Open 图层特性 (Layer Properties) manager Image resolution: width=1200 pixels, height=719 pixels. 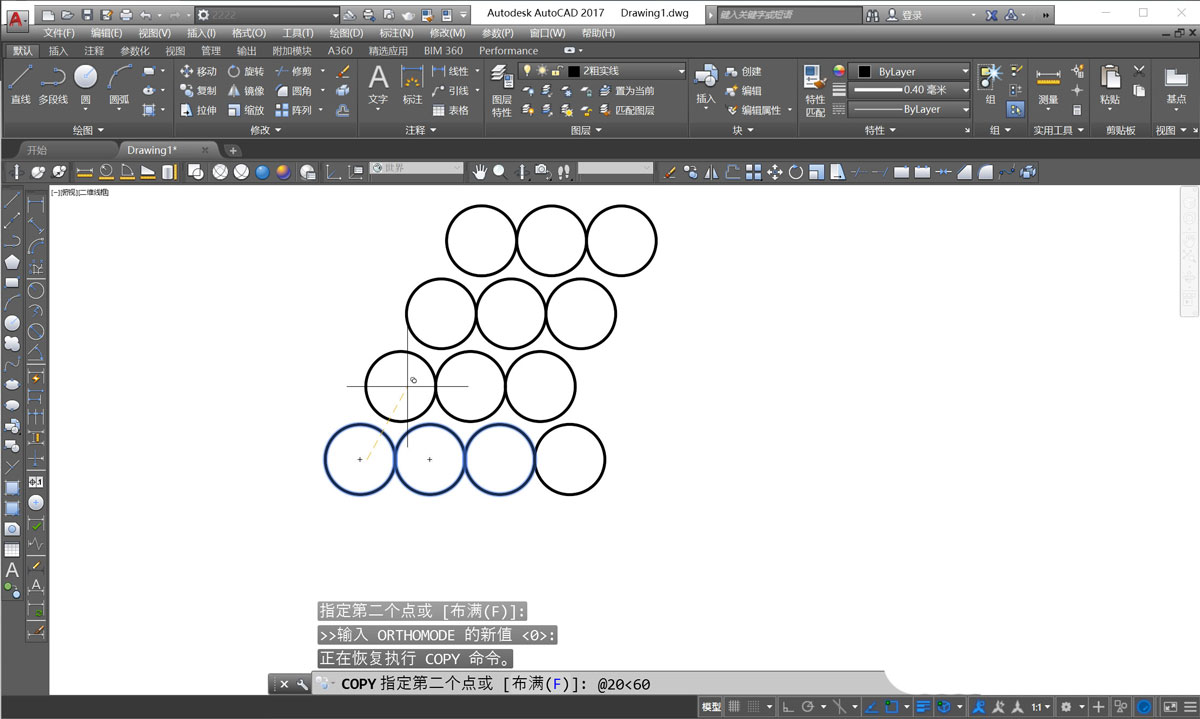[x=501, y=90]
